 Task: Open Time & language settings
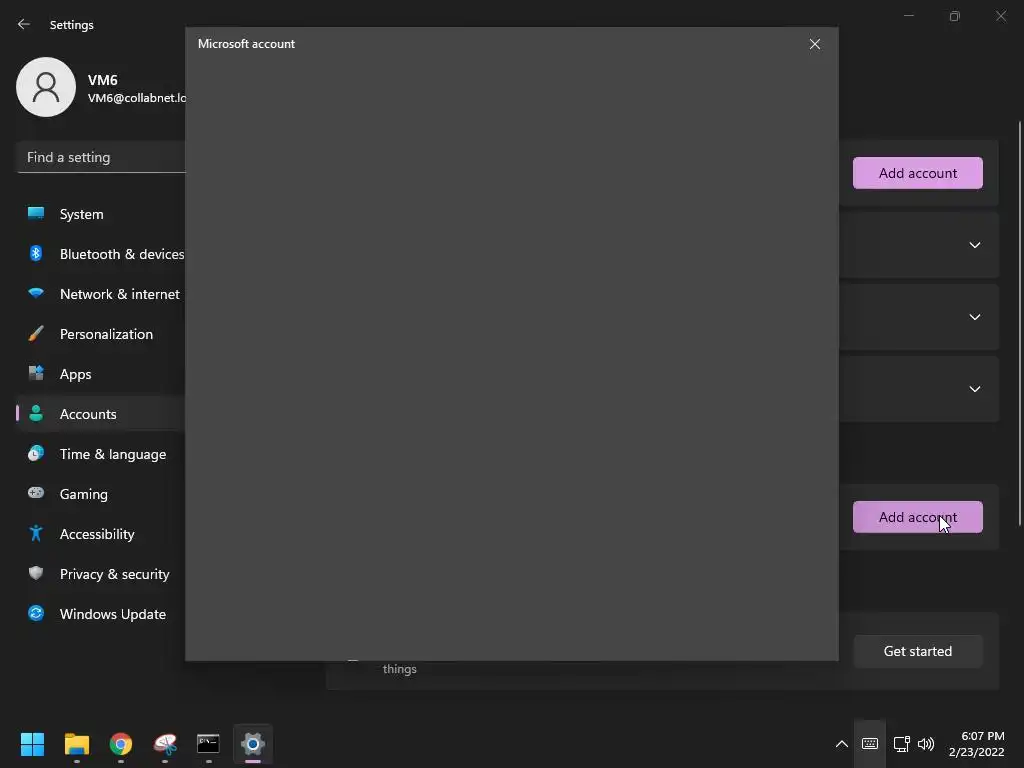[101, 454]
